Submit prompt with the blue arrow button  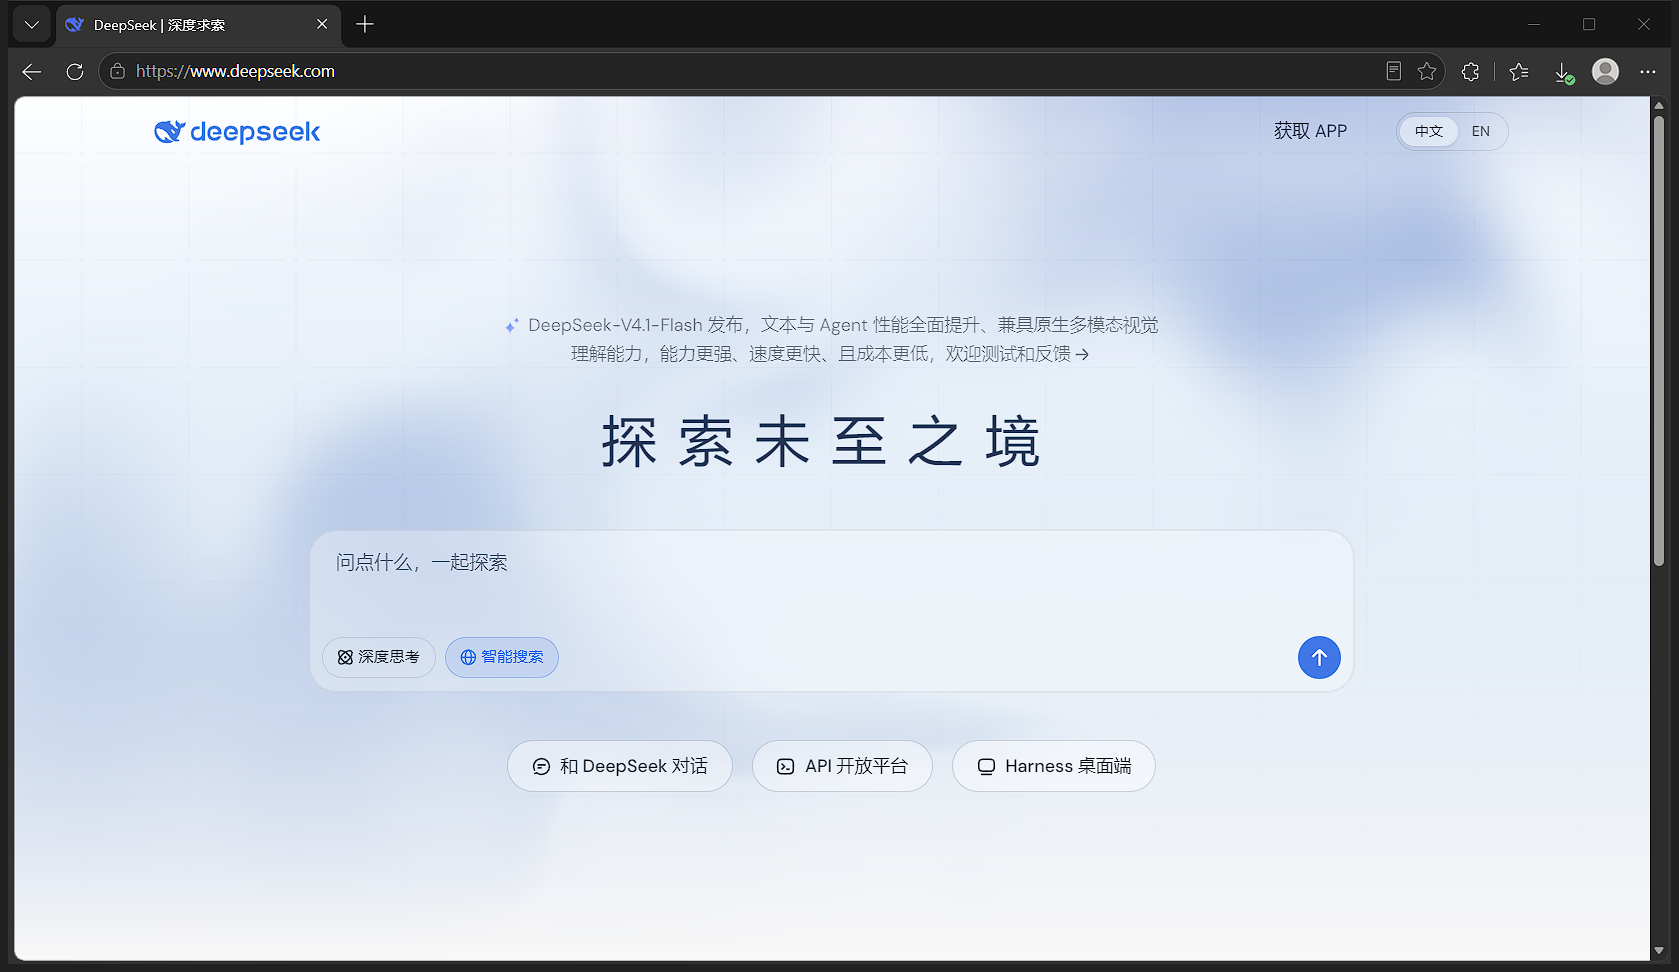[1319, 657]
